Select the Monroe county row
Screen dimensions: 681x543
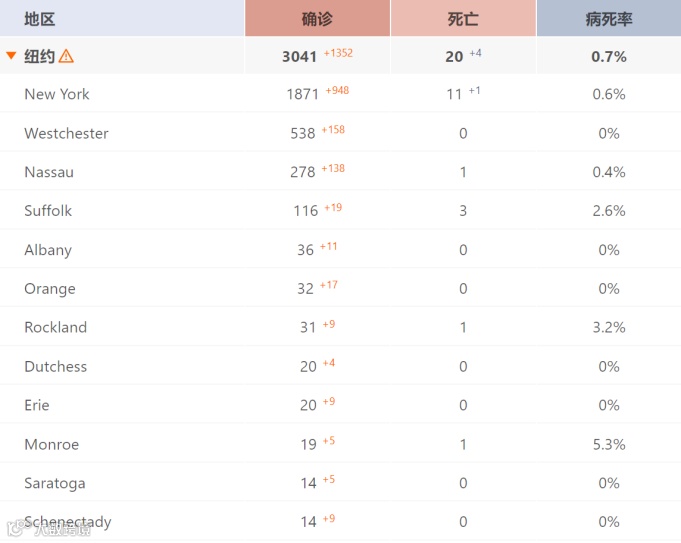(x=340, y=444)
